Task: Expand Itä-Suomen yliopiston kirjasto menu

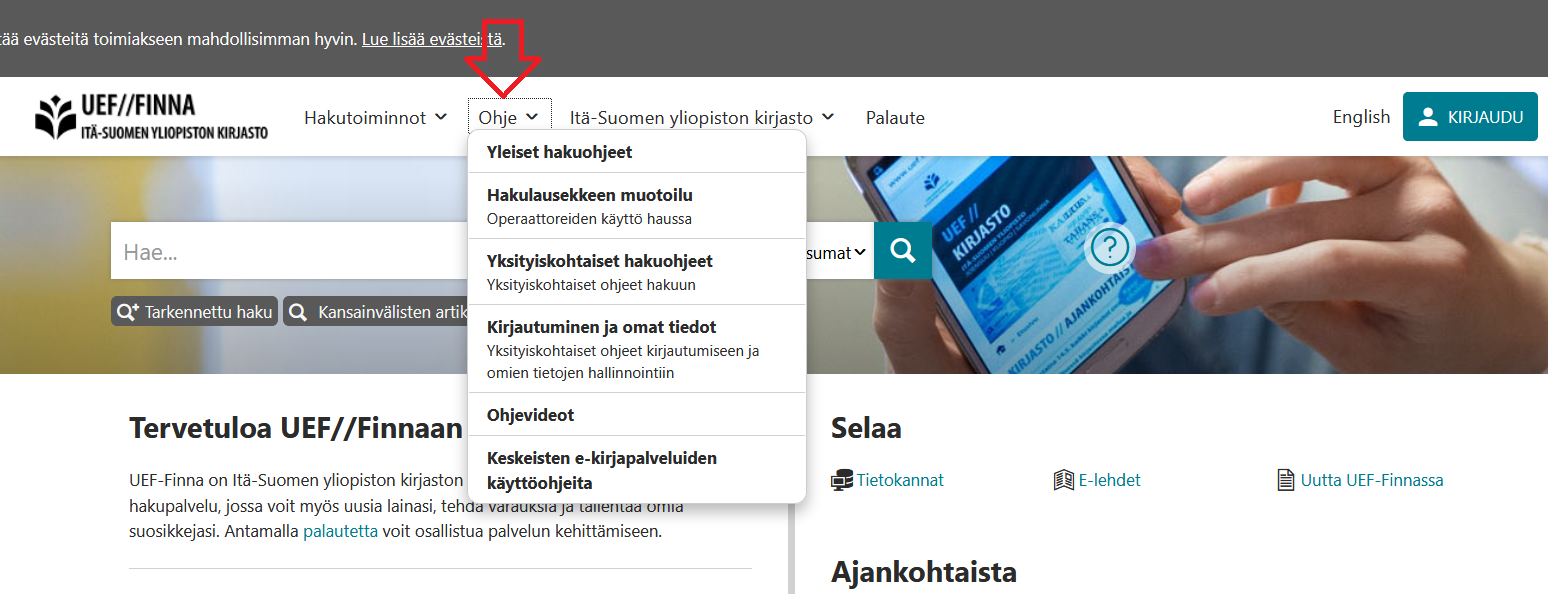Action: pyautogui.click(x=702, y=117)
